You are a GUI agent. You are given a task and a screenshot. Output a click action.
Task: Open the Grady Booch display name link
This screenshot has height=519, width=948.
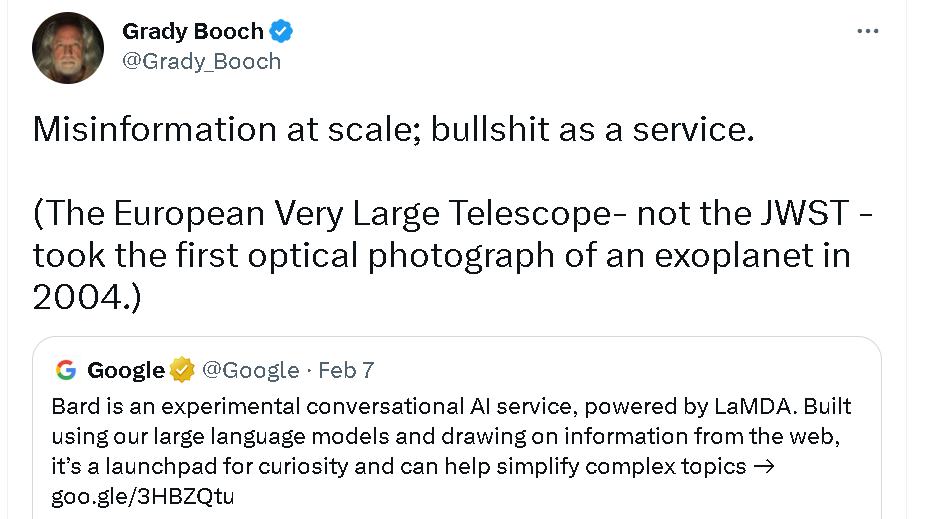(193, 32)
